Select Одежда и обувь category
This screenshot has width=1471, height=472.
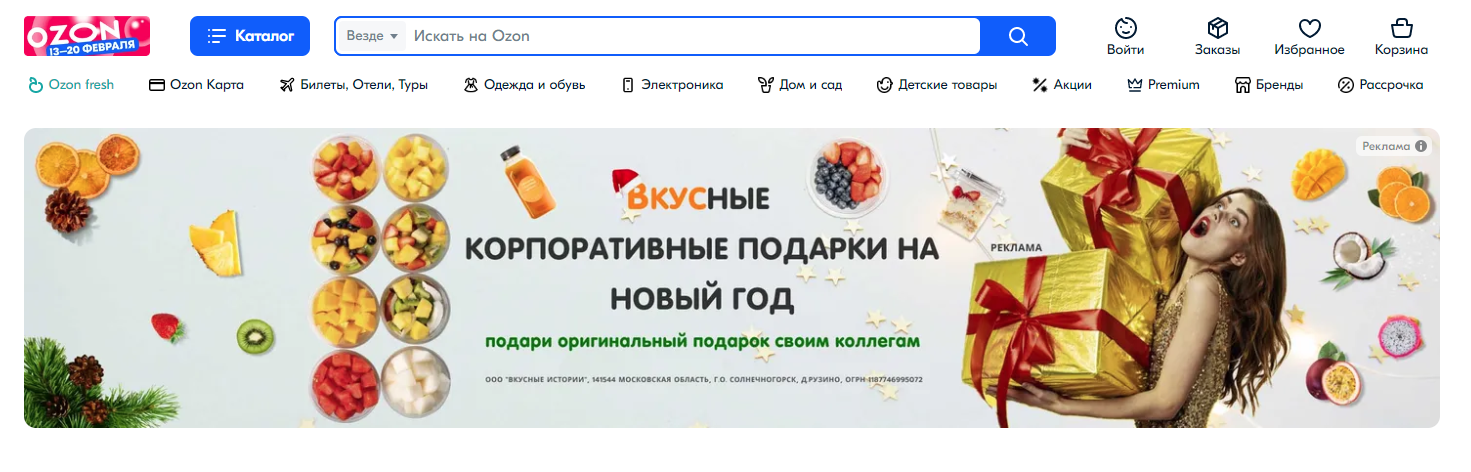(x=524, y=85)
